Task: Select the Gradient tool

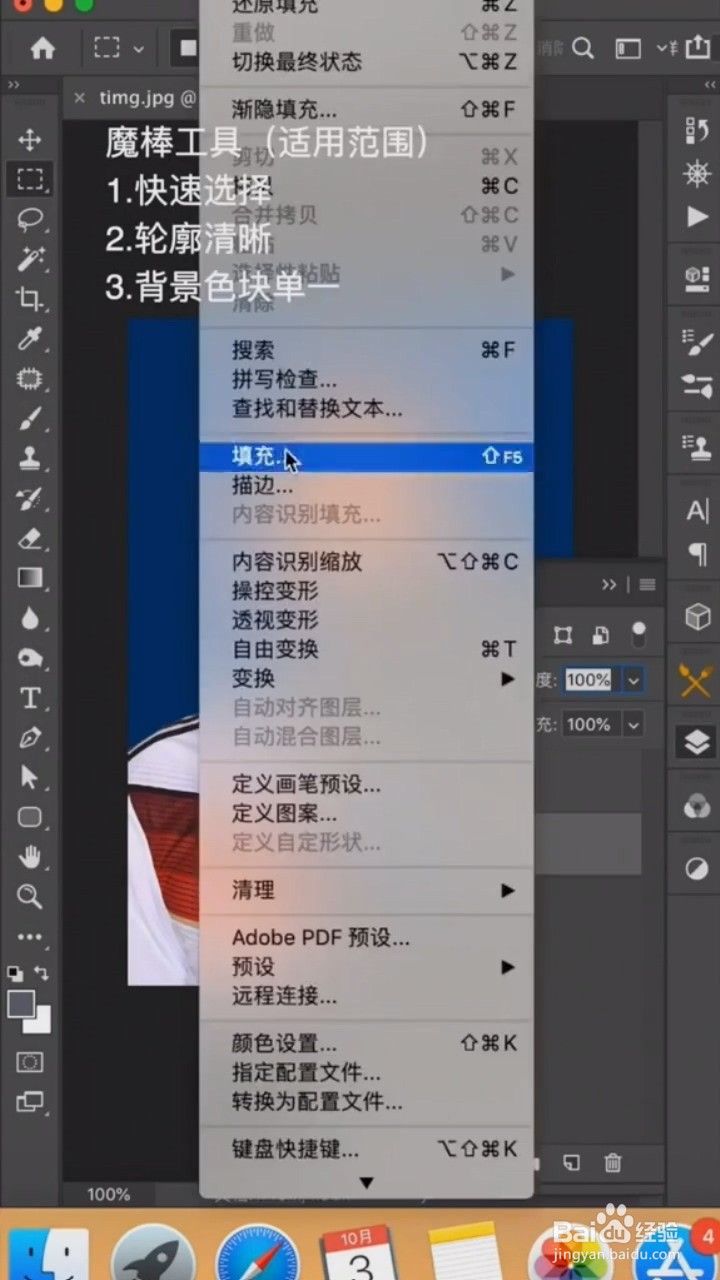Action: (30, 578)
